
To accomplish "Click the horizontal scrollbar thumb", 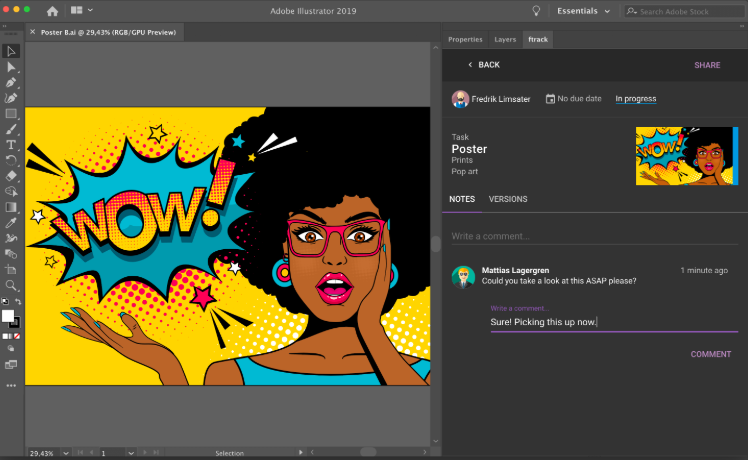I will 368,452.
